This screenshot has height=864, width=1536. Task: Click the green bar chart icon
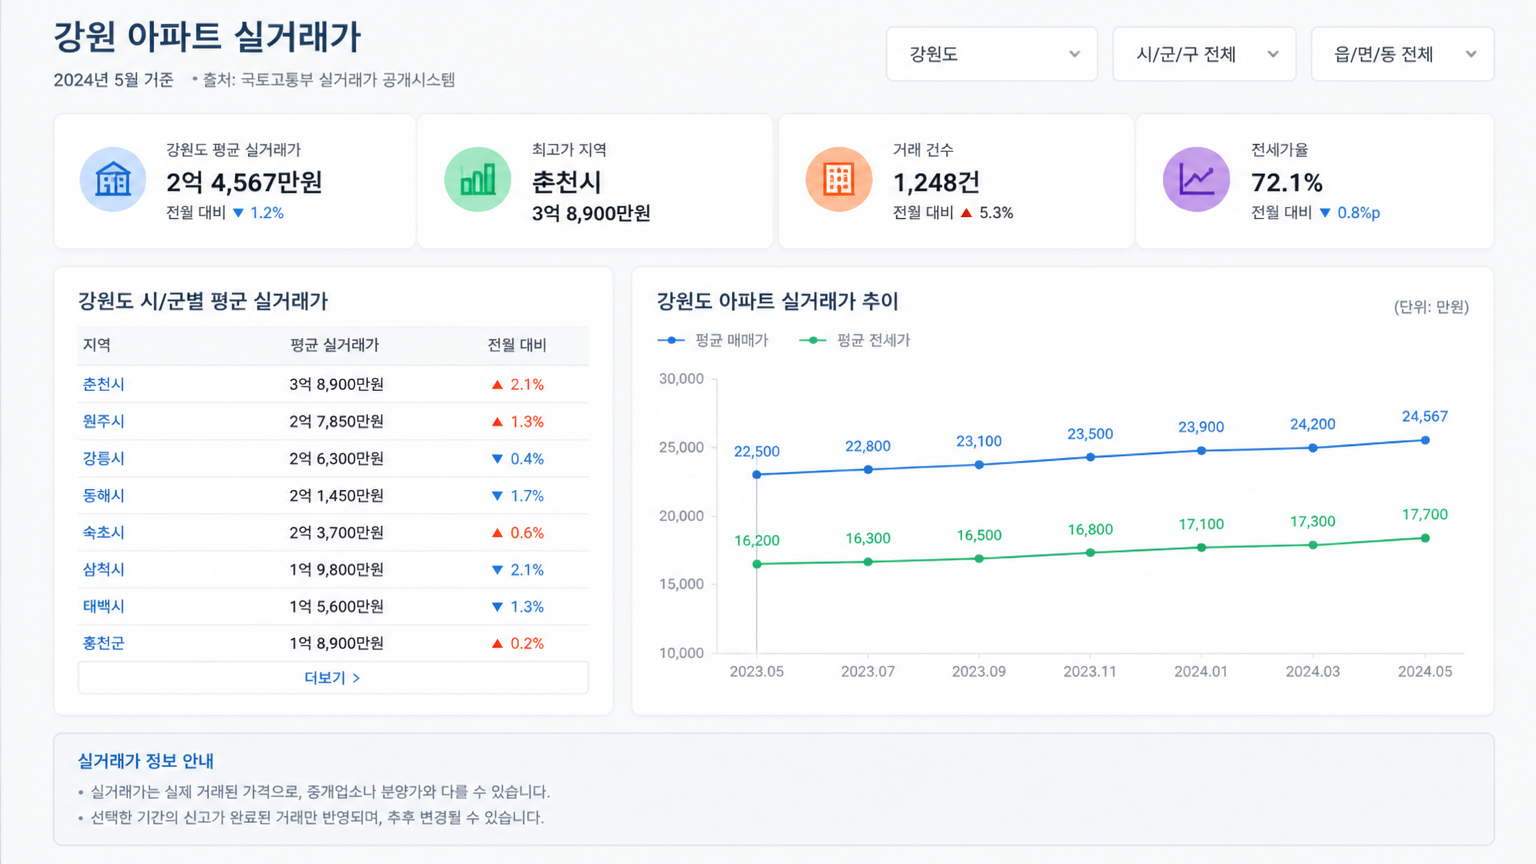pyautogui.click(x=477, y=180)
